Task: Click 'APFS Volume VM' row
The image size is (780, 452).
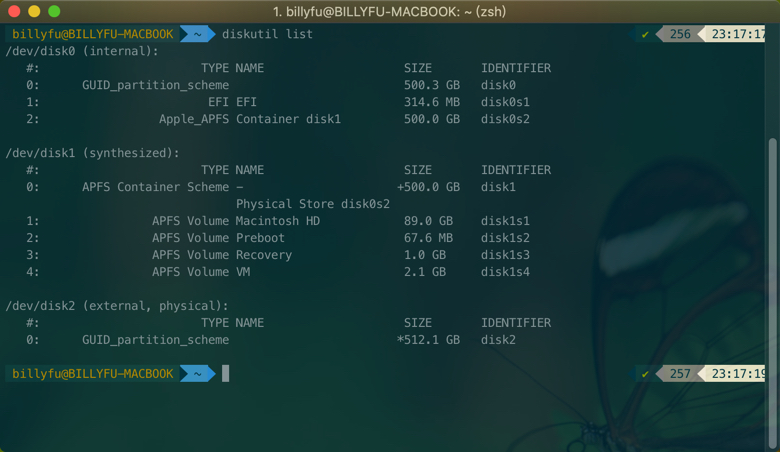Action: [x=201, y=272]
